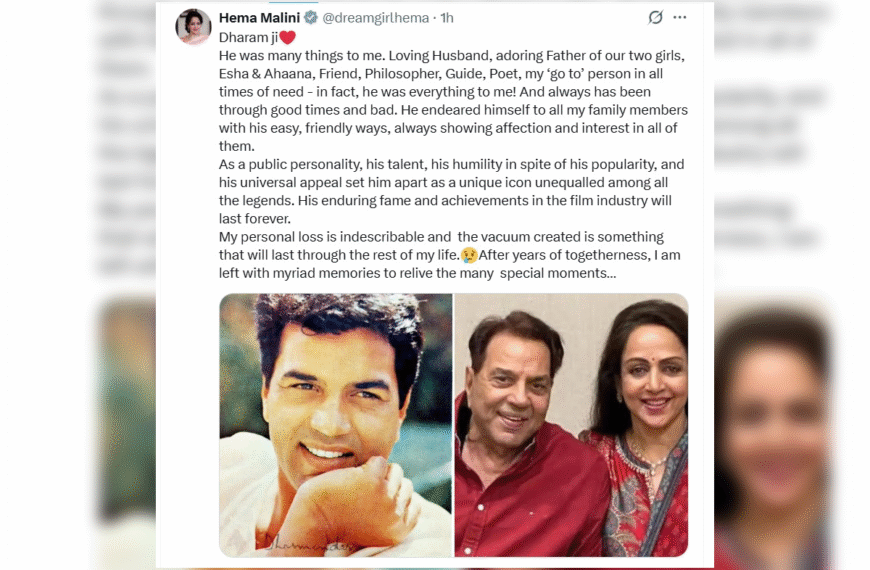
Task: Click the Grok explain-post icon
Action: click(x=656, y=18)
